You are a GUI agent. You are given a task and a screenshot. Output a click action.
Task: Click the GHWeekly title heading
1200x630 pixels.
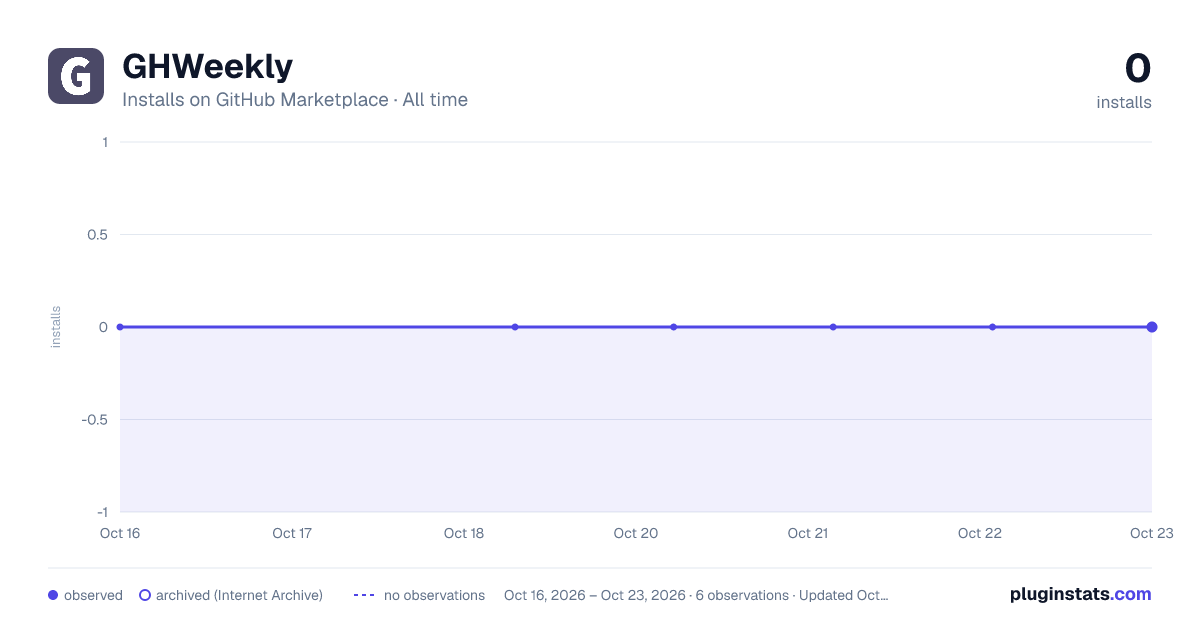tap(207, 66)
